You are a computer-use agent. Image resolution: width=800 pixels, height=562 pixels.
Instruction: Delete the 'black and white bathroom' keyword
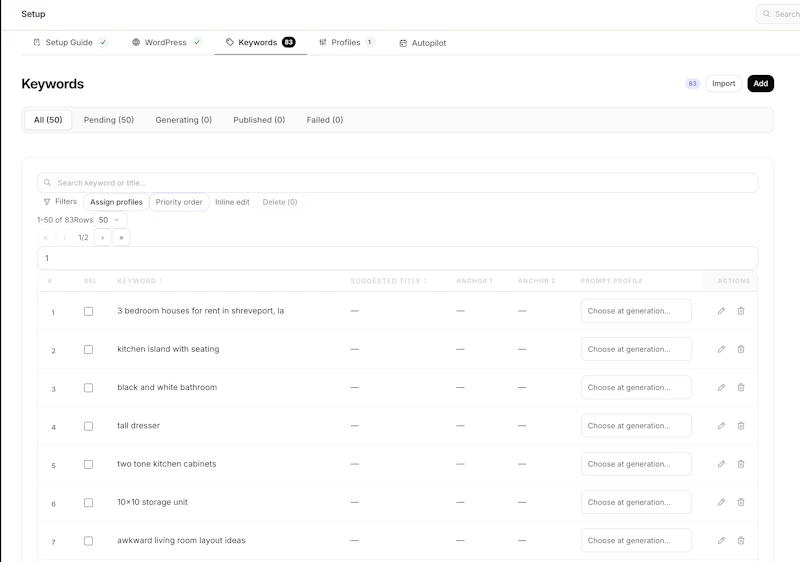pos(741,387)
